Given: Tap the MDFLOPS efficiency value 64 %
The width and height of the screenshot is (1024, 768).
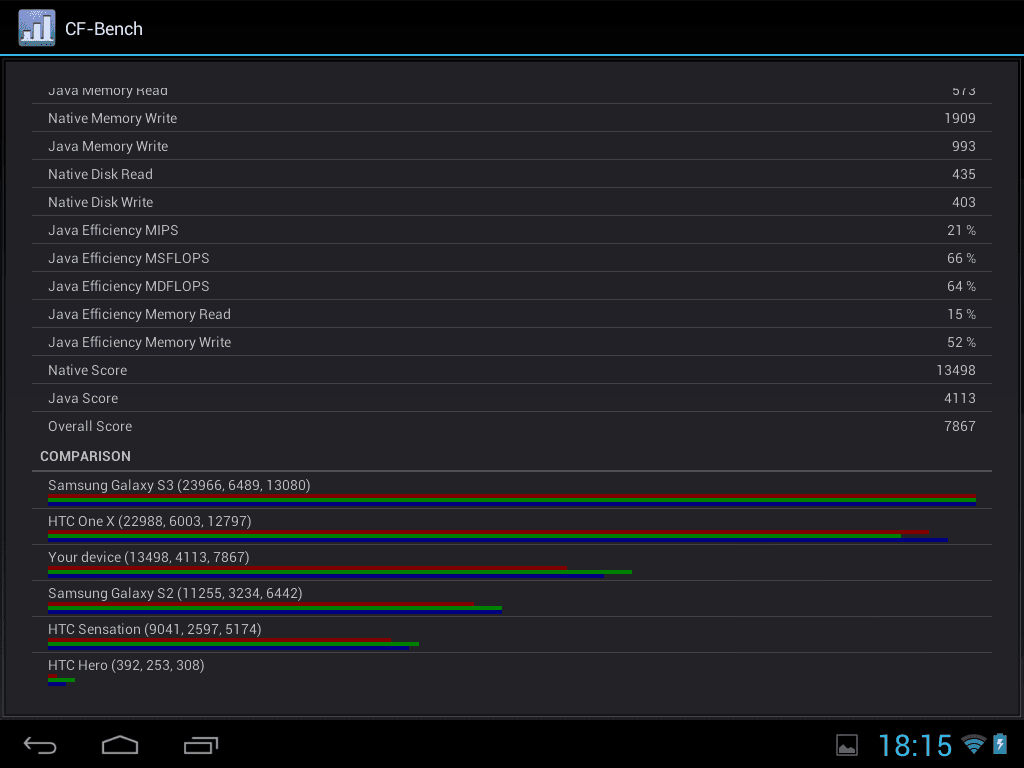Looking at the screenshot, I should point(961,287).
